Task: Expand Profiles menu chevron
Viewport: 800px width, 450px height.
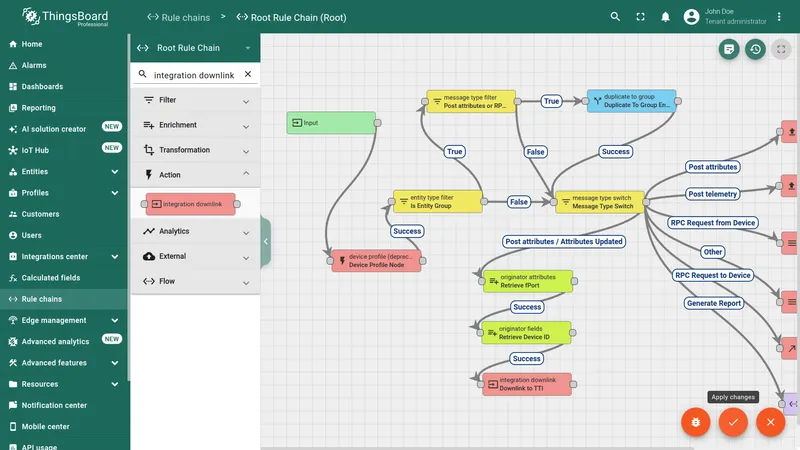Action: [x=114, y=193]
